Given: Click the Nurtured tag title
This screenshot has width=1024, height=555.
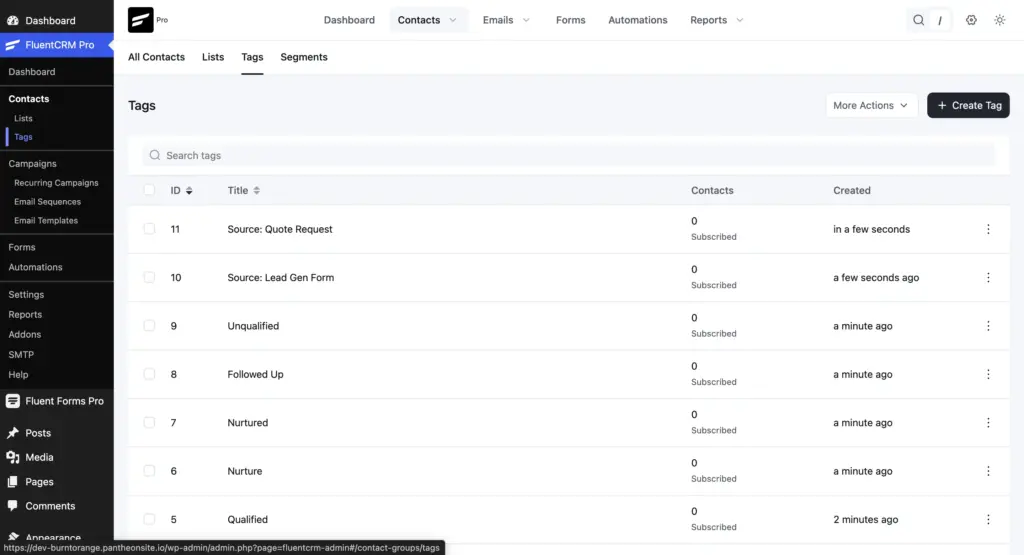Looking at the screenshot, I should 248,422.
